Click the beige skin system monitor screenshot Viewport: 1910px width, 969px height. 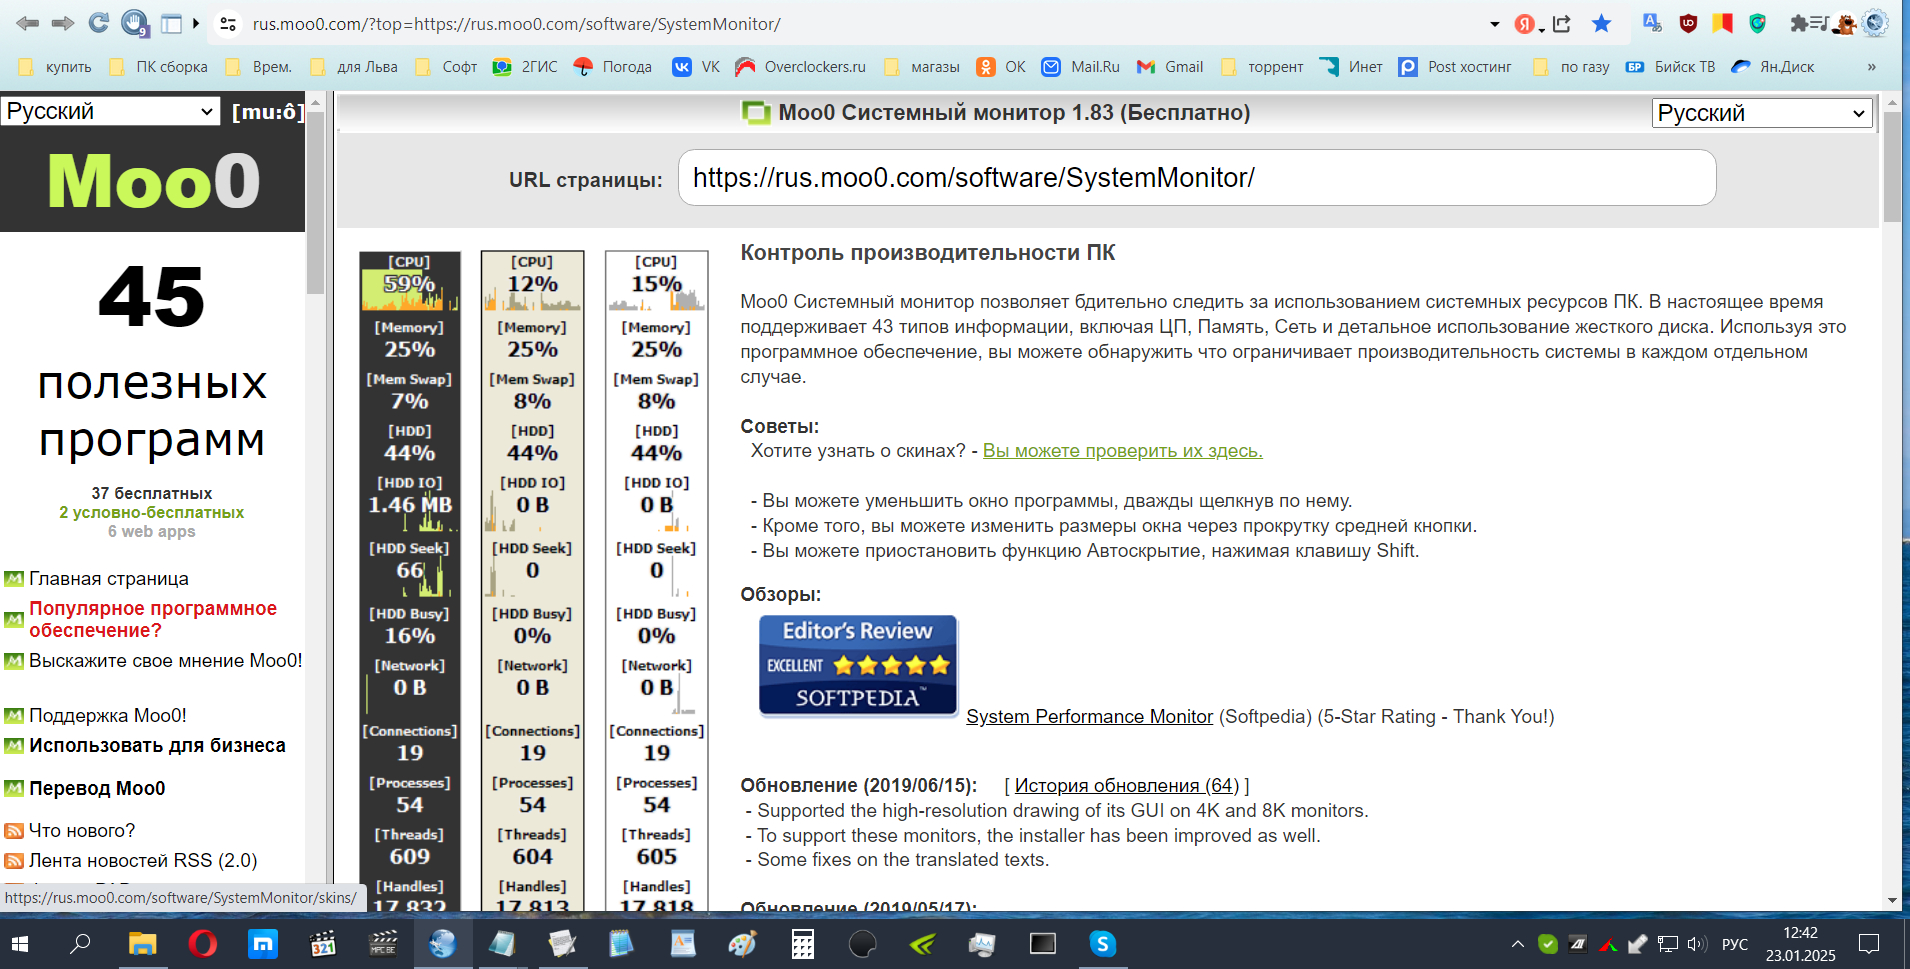532,581
